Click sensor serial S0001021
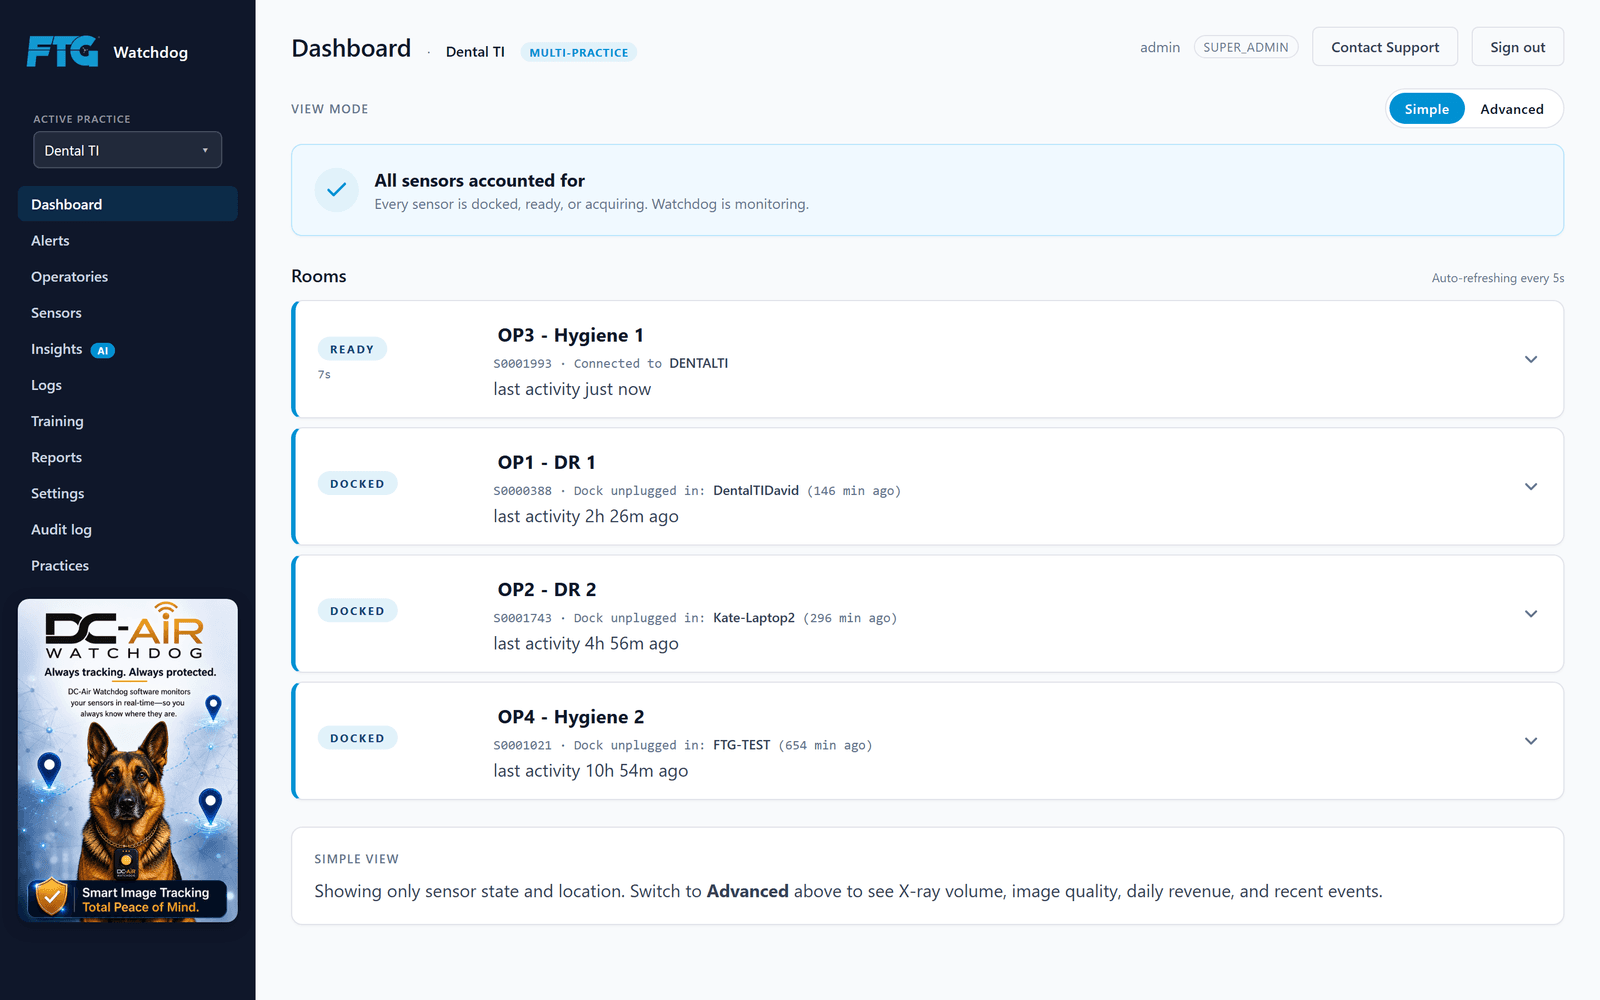 coord(522,745)
